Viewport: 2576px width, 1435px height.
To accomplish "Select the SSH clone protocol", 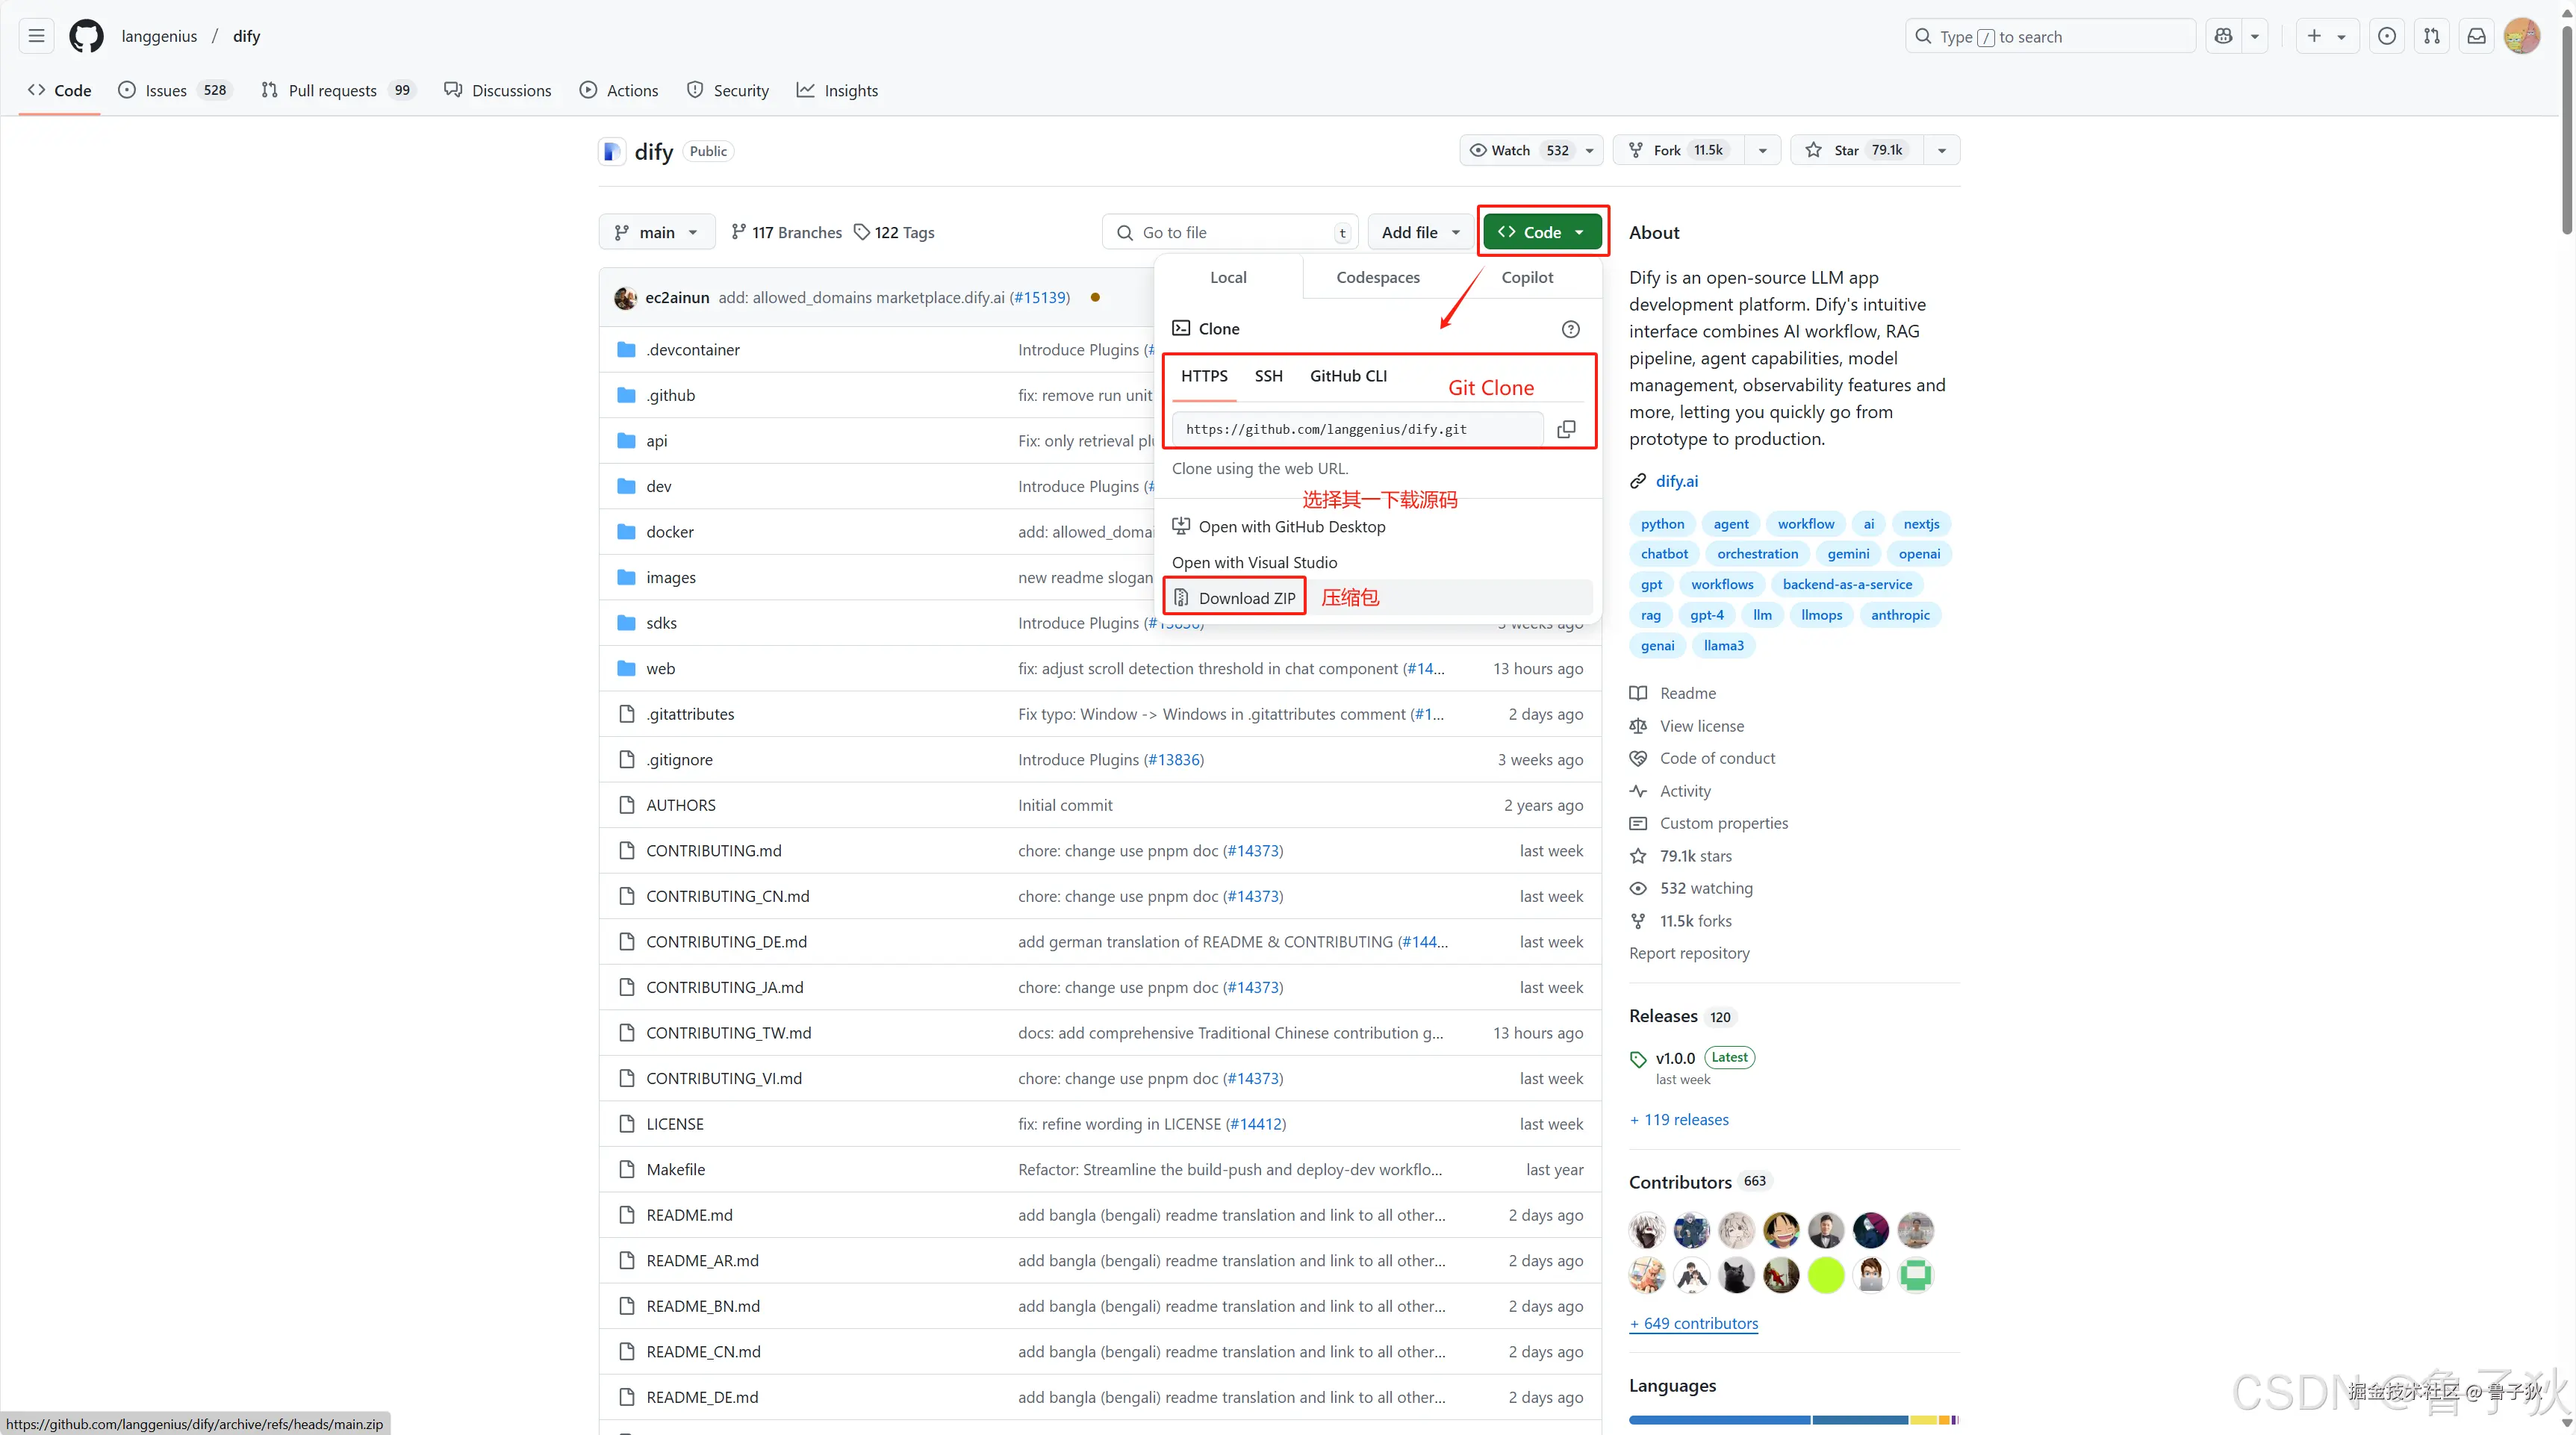I will (x=1268, y=376).
